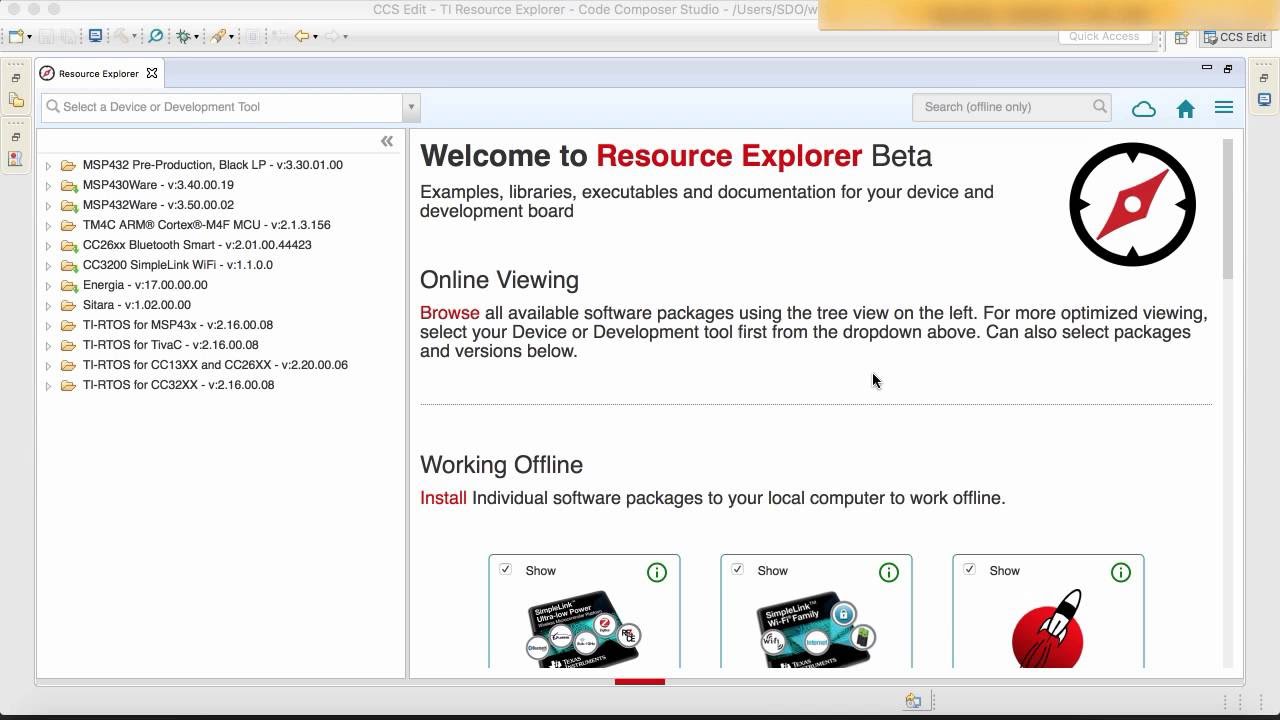The width and height of the screenshot is (1280, 720).
Task: Open the debug dropdown arrow
Action: pos(196,37)
